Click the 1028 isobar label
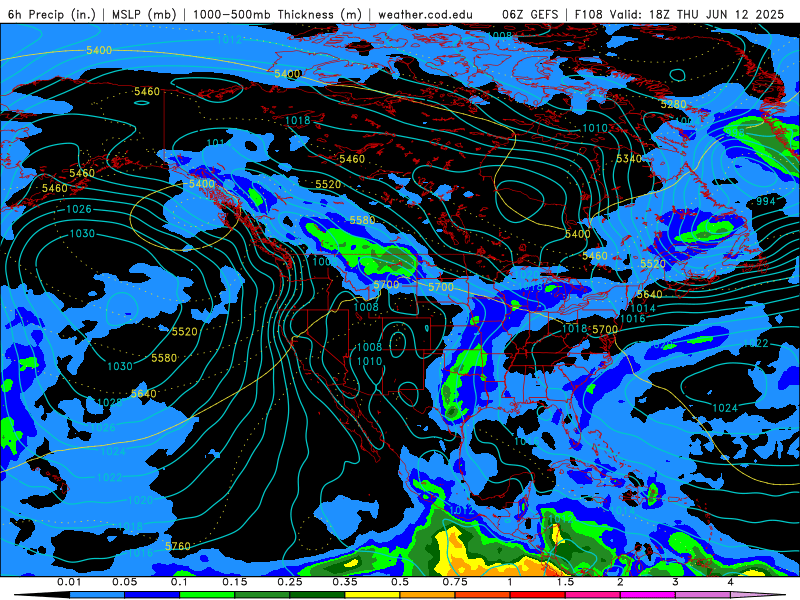 coord(109,403)
